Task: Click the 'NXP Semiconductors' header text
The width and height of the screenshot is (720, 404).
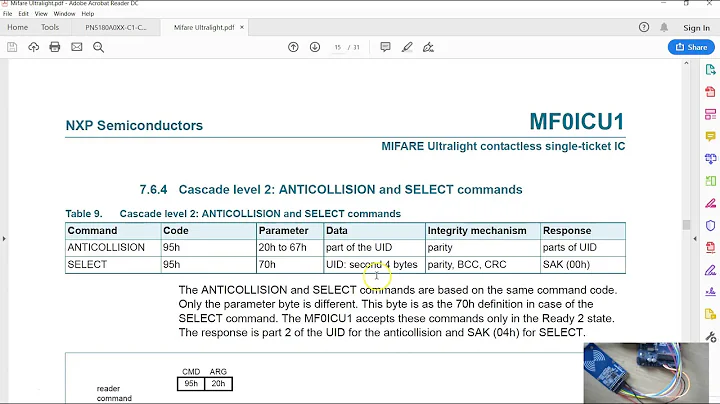Action: 134,125
